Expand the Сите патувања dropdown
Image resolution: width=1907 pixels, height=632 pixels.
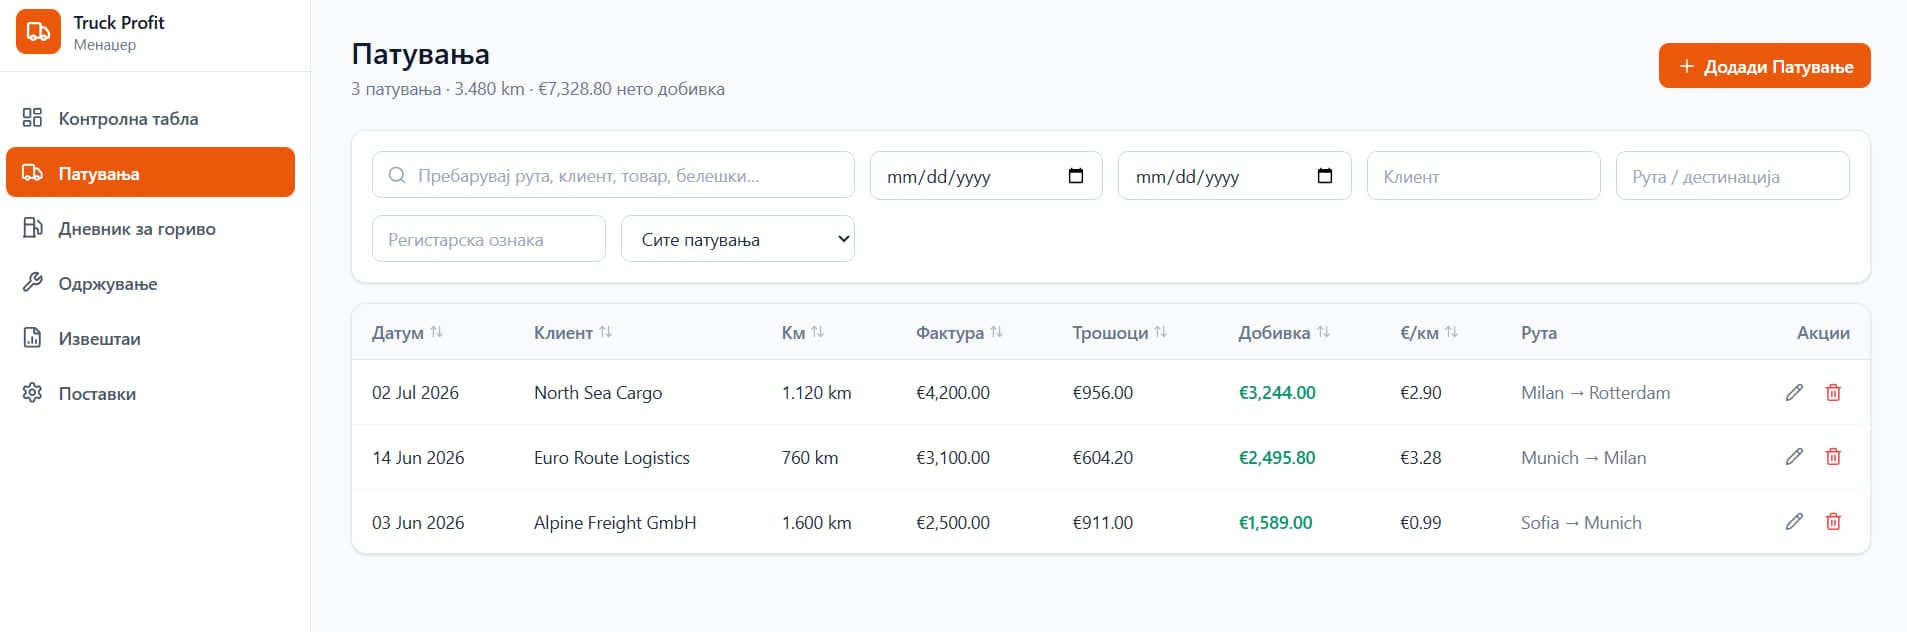pos(737,239)
